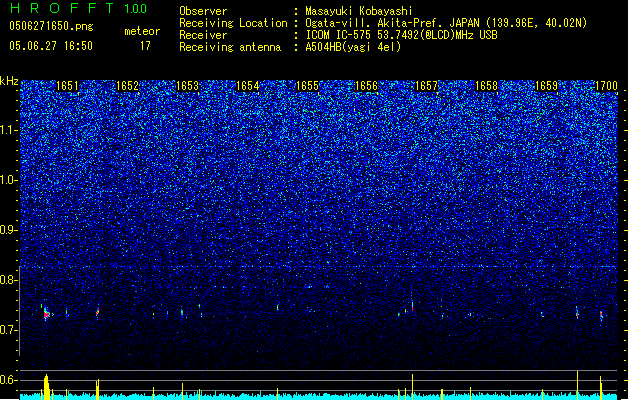
Task: Click the strong meteor echo just before 1651
Action: 47,313
